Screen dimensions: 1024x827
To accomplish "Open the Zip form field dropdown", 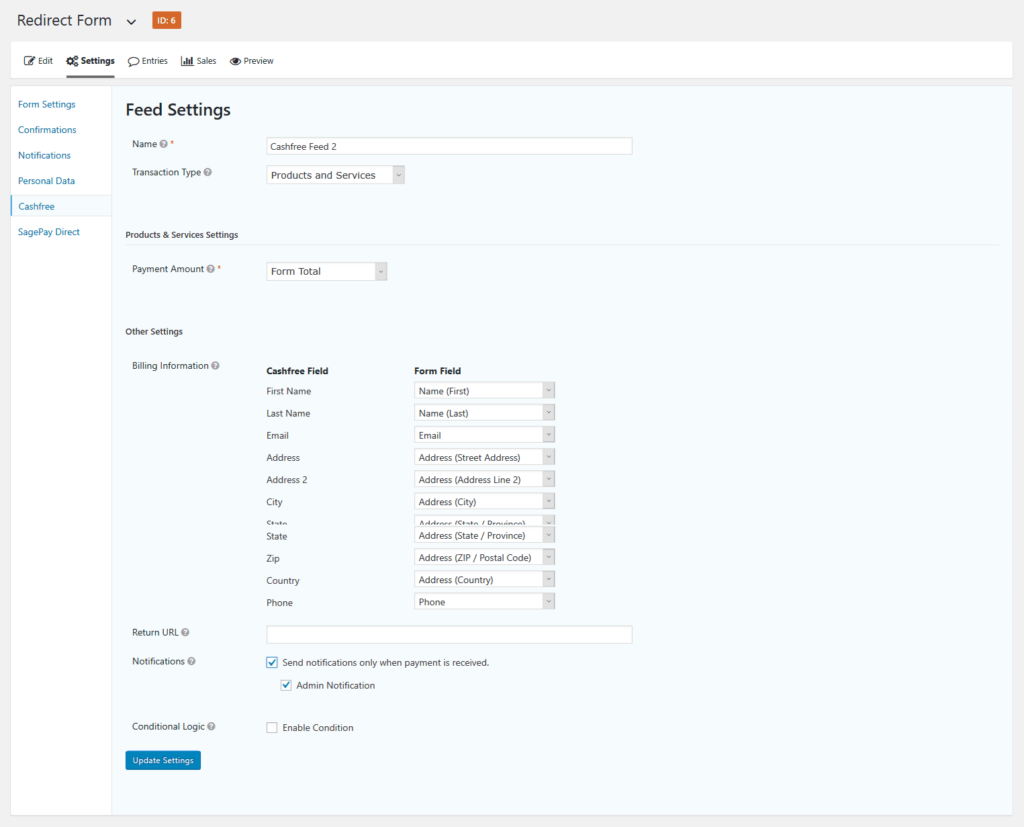I will pyautogui.click(x=484, y=557).
